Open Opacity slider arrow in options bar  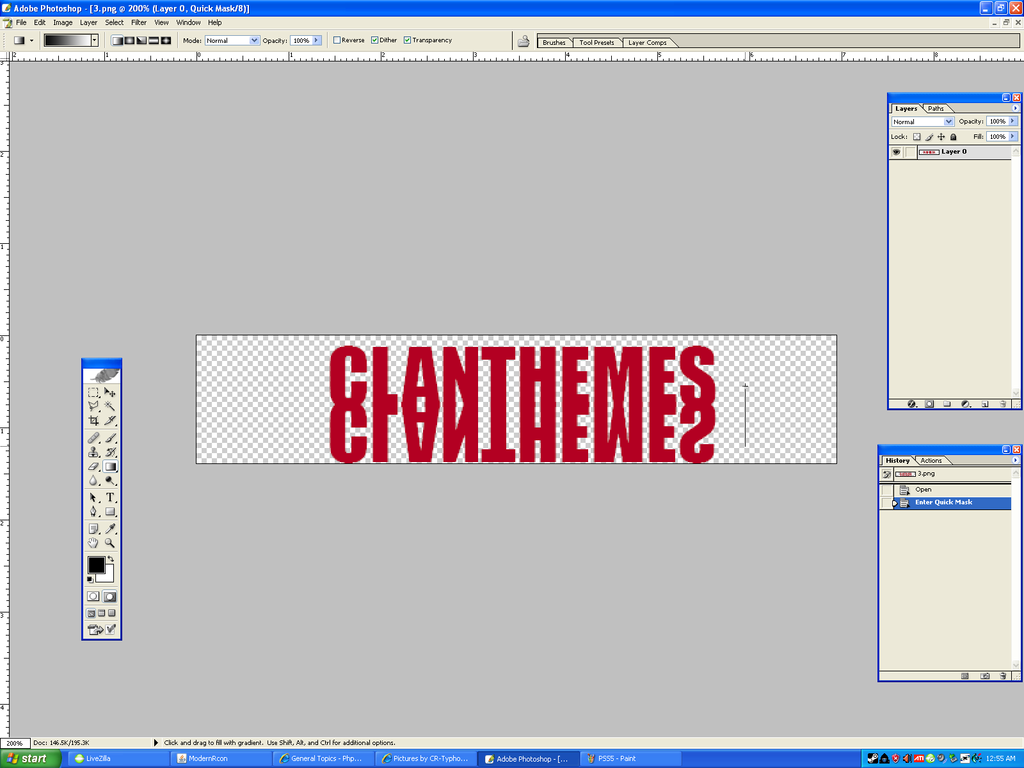point(317,40)
